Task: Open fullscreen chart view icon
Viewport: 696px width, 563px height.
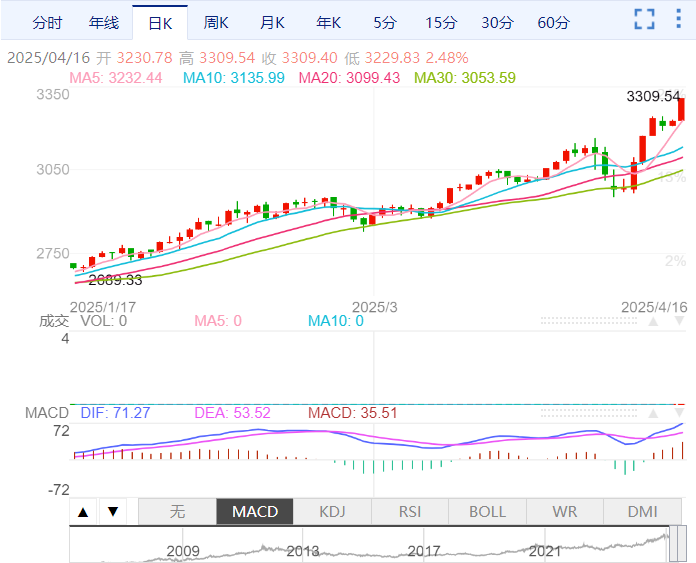Action: (645, 19)
